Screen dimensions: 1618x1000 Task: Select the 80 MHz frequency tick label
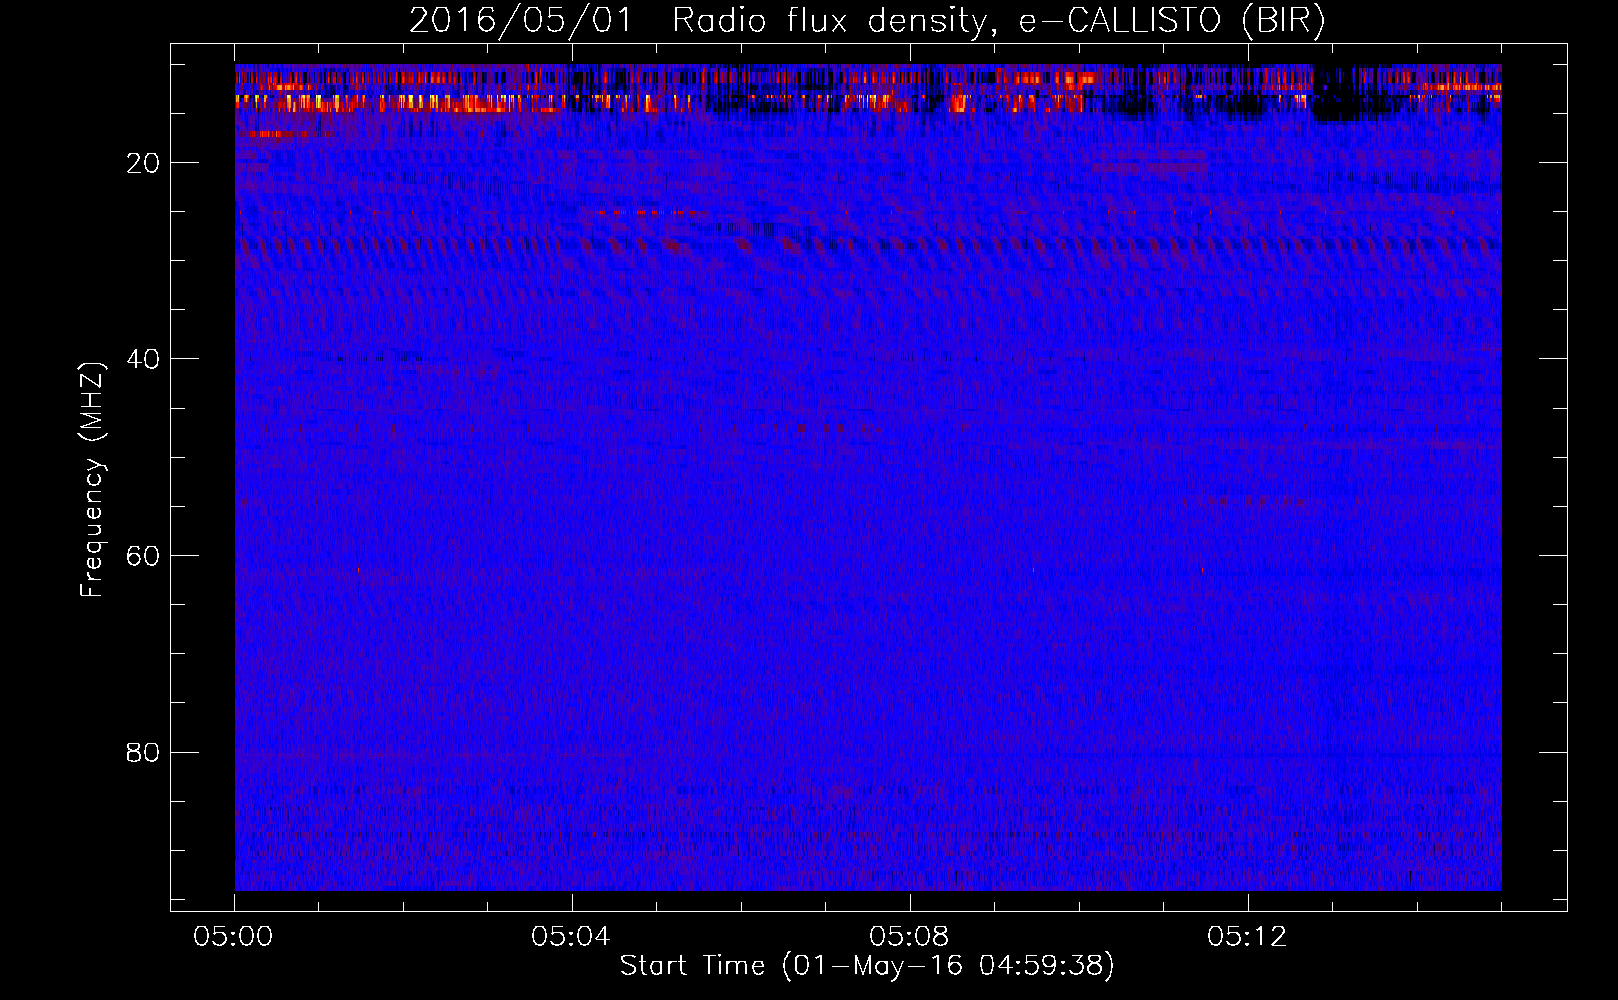(144, 752)
